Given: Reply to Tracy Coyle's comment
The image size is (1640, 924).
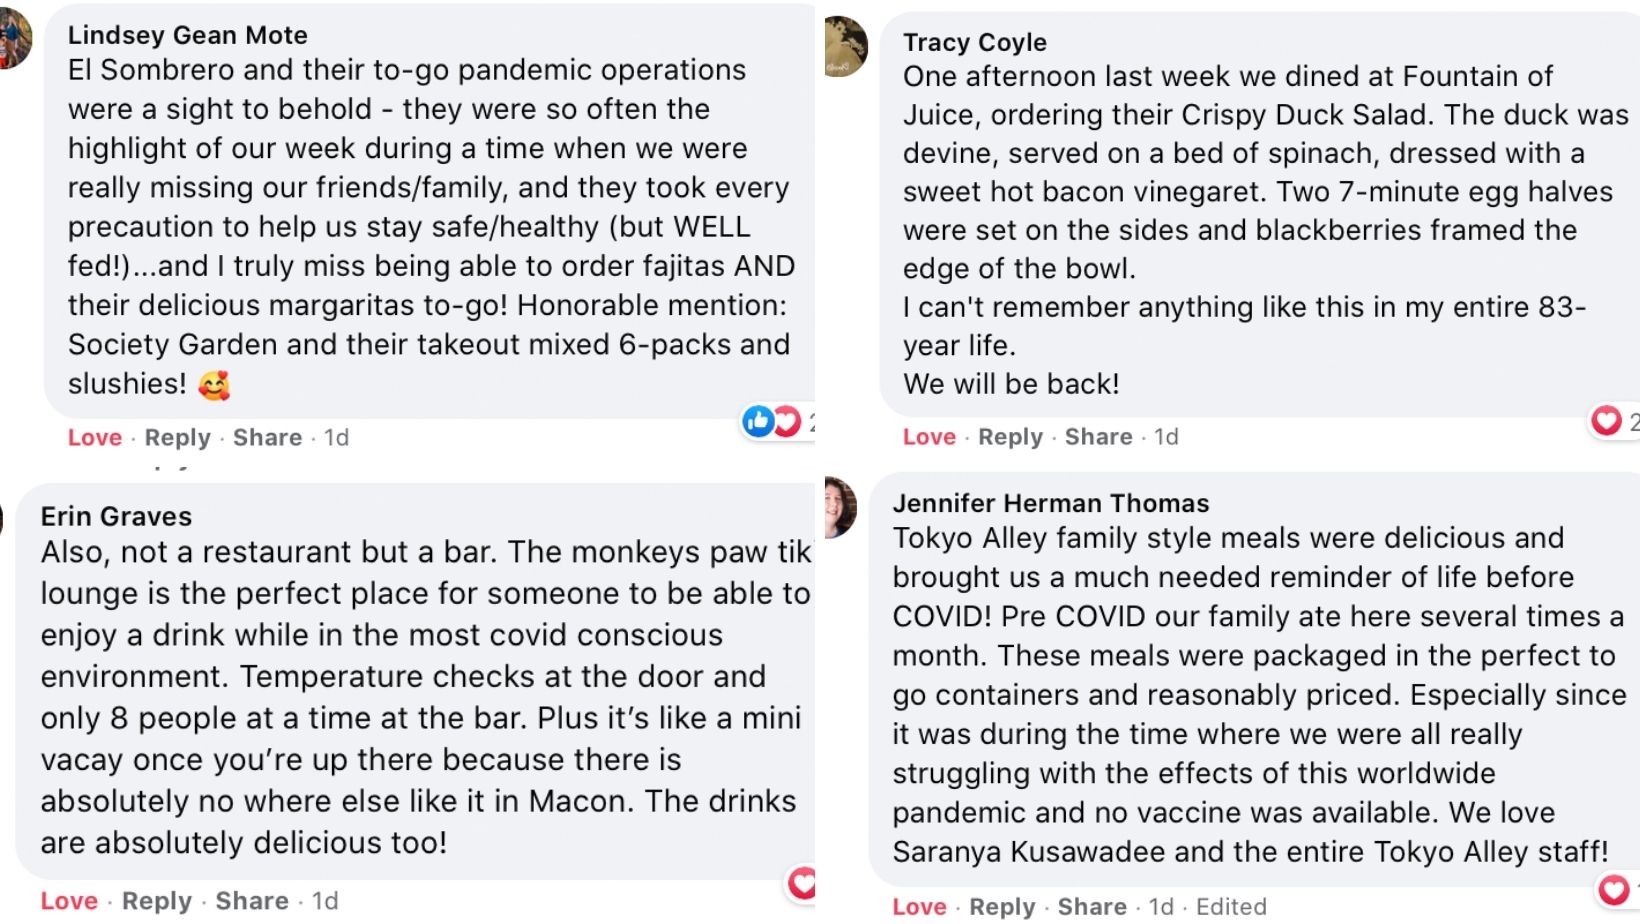Looking at the screenshot, I should (1010, 437).
